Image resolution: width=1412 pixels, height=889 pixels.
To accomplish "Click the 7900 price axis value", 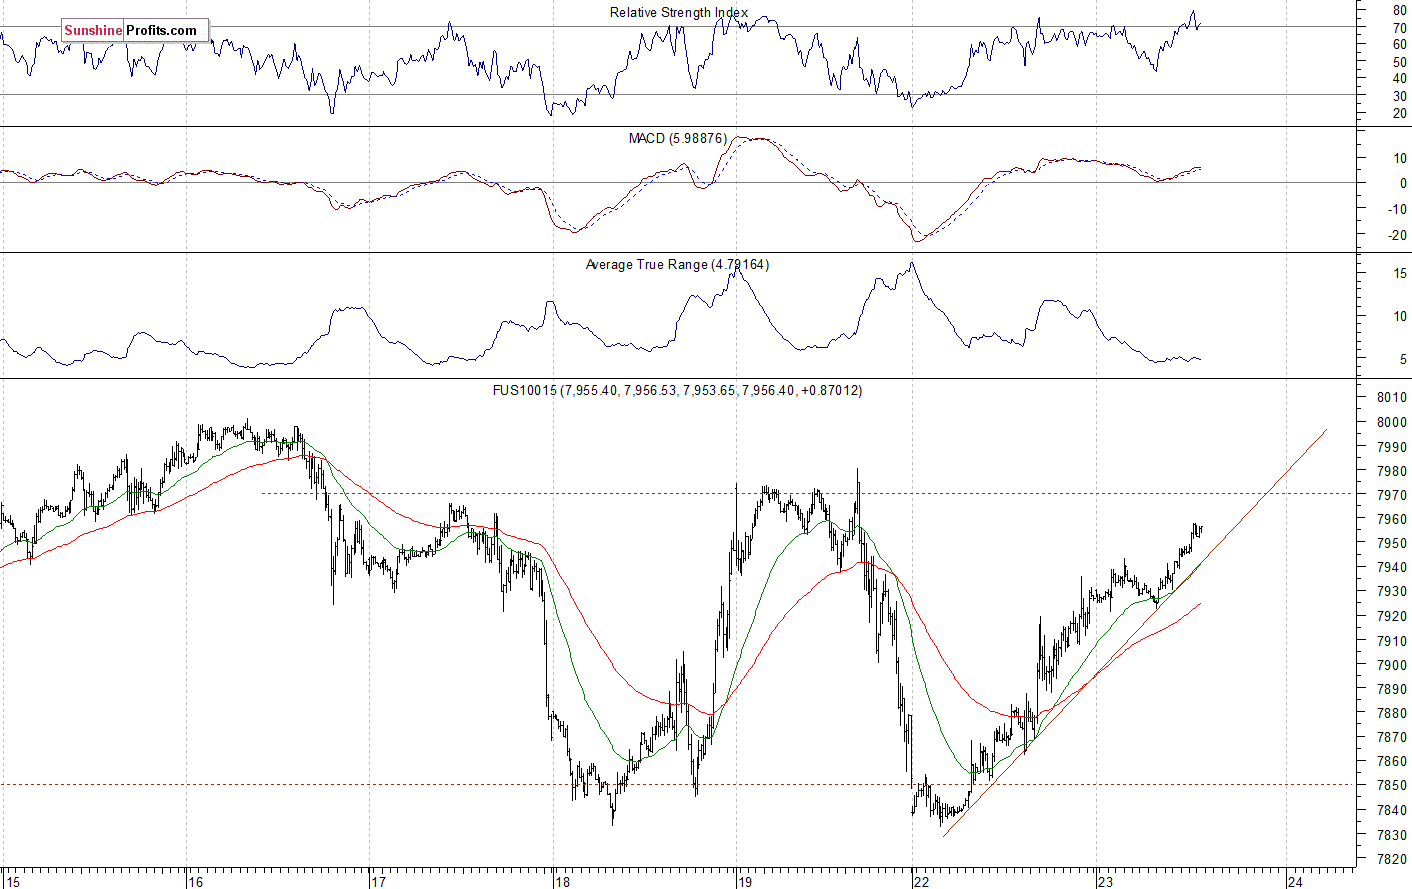I will pyautogui.click(x=1392, y=665).
